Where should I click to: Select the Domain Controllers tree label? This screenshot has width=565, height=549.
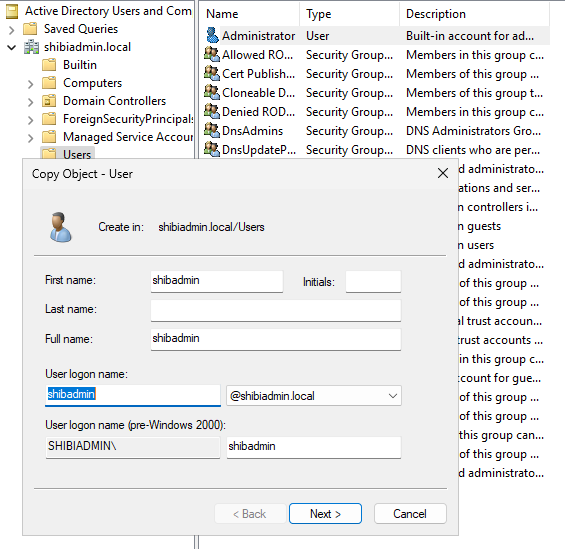(x=114, y=101)
